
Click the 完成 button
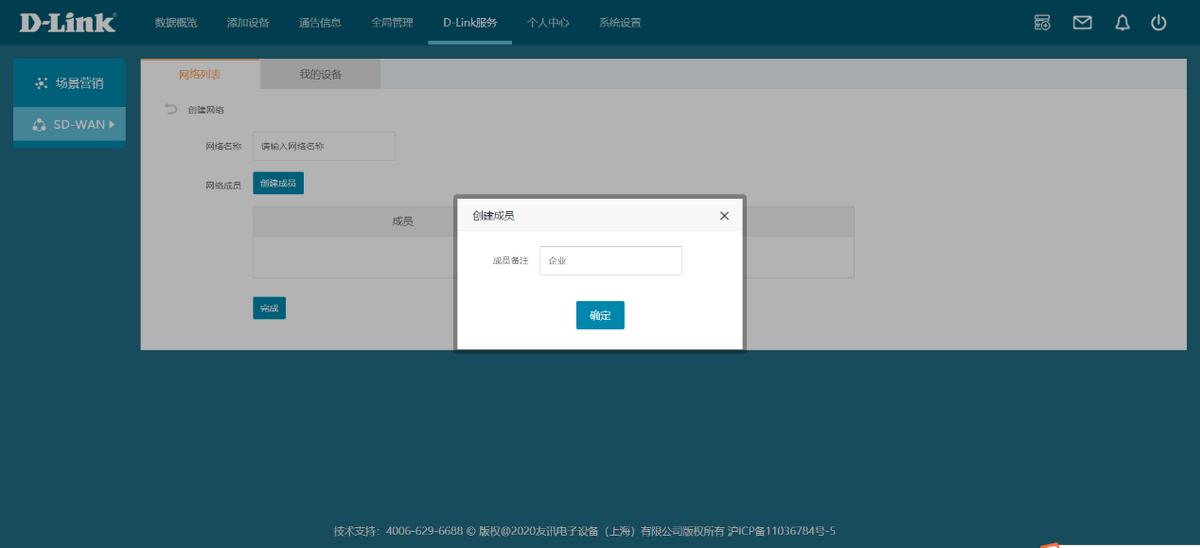(269, 308)
